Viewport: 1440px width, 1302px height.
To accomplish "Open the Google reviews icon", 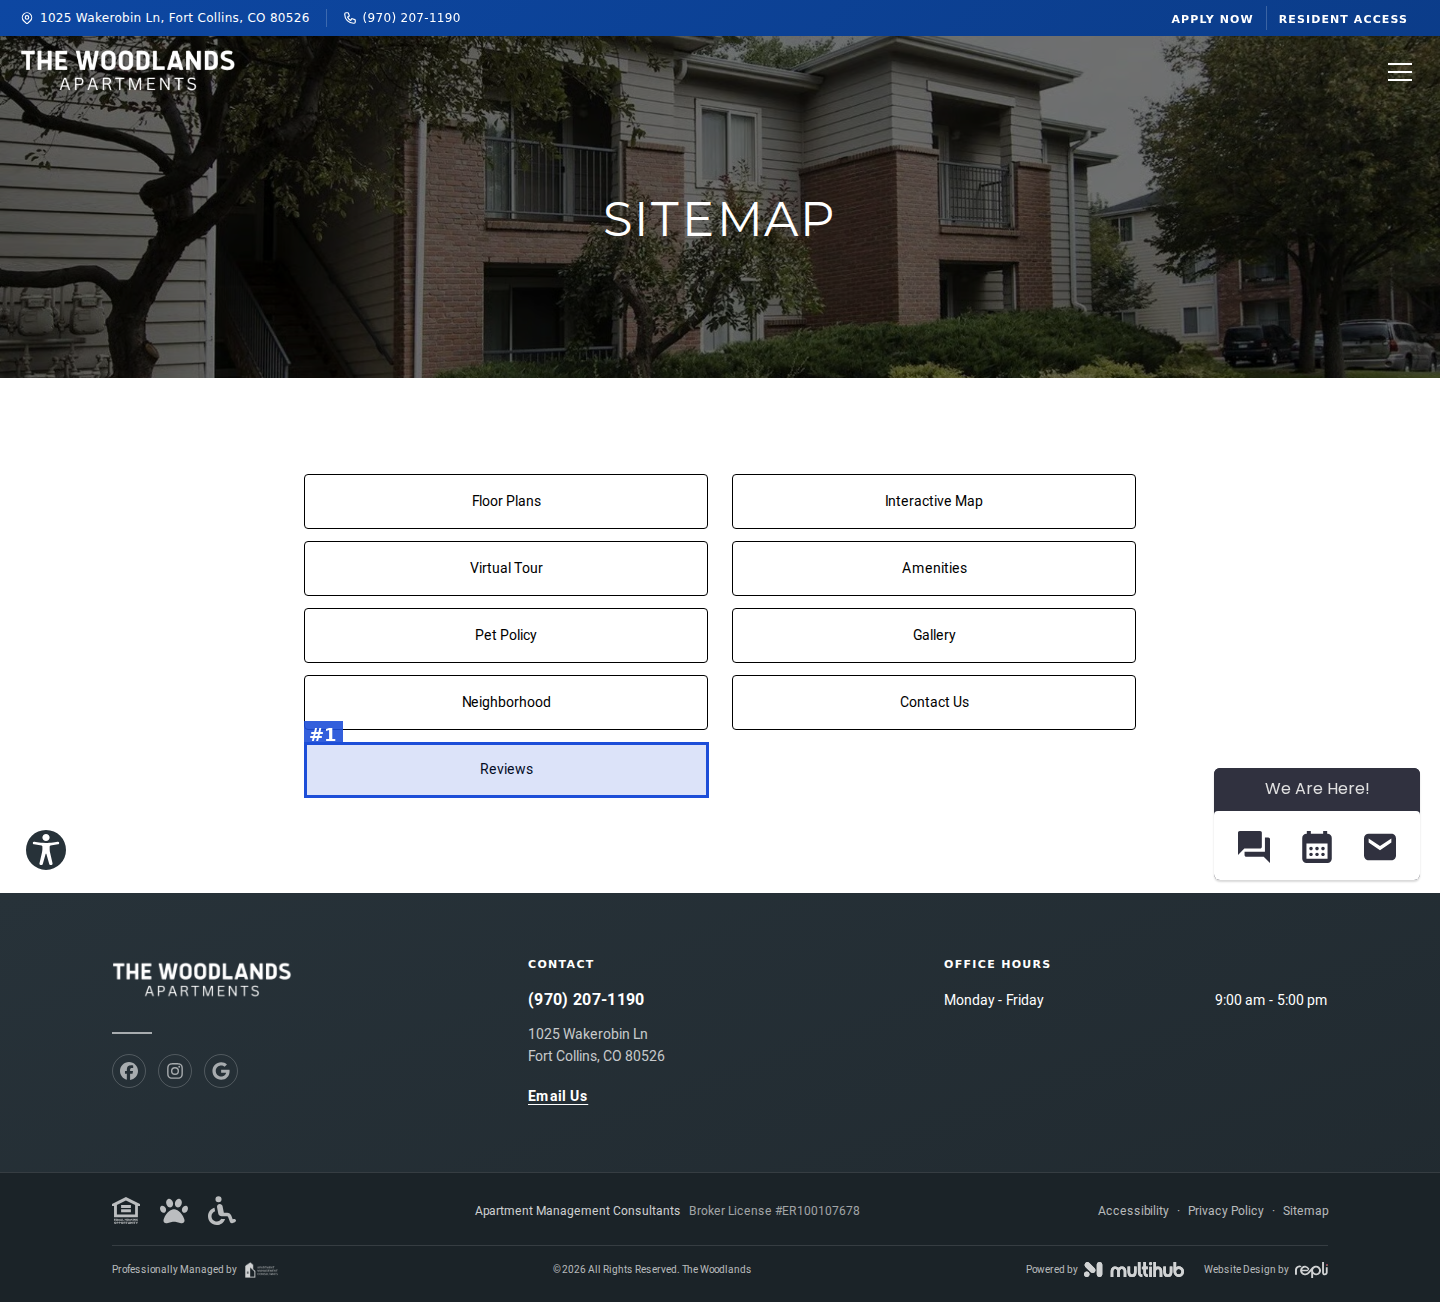I will 221,1071.
